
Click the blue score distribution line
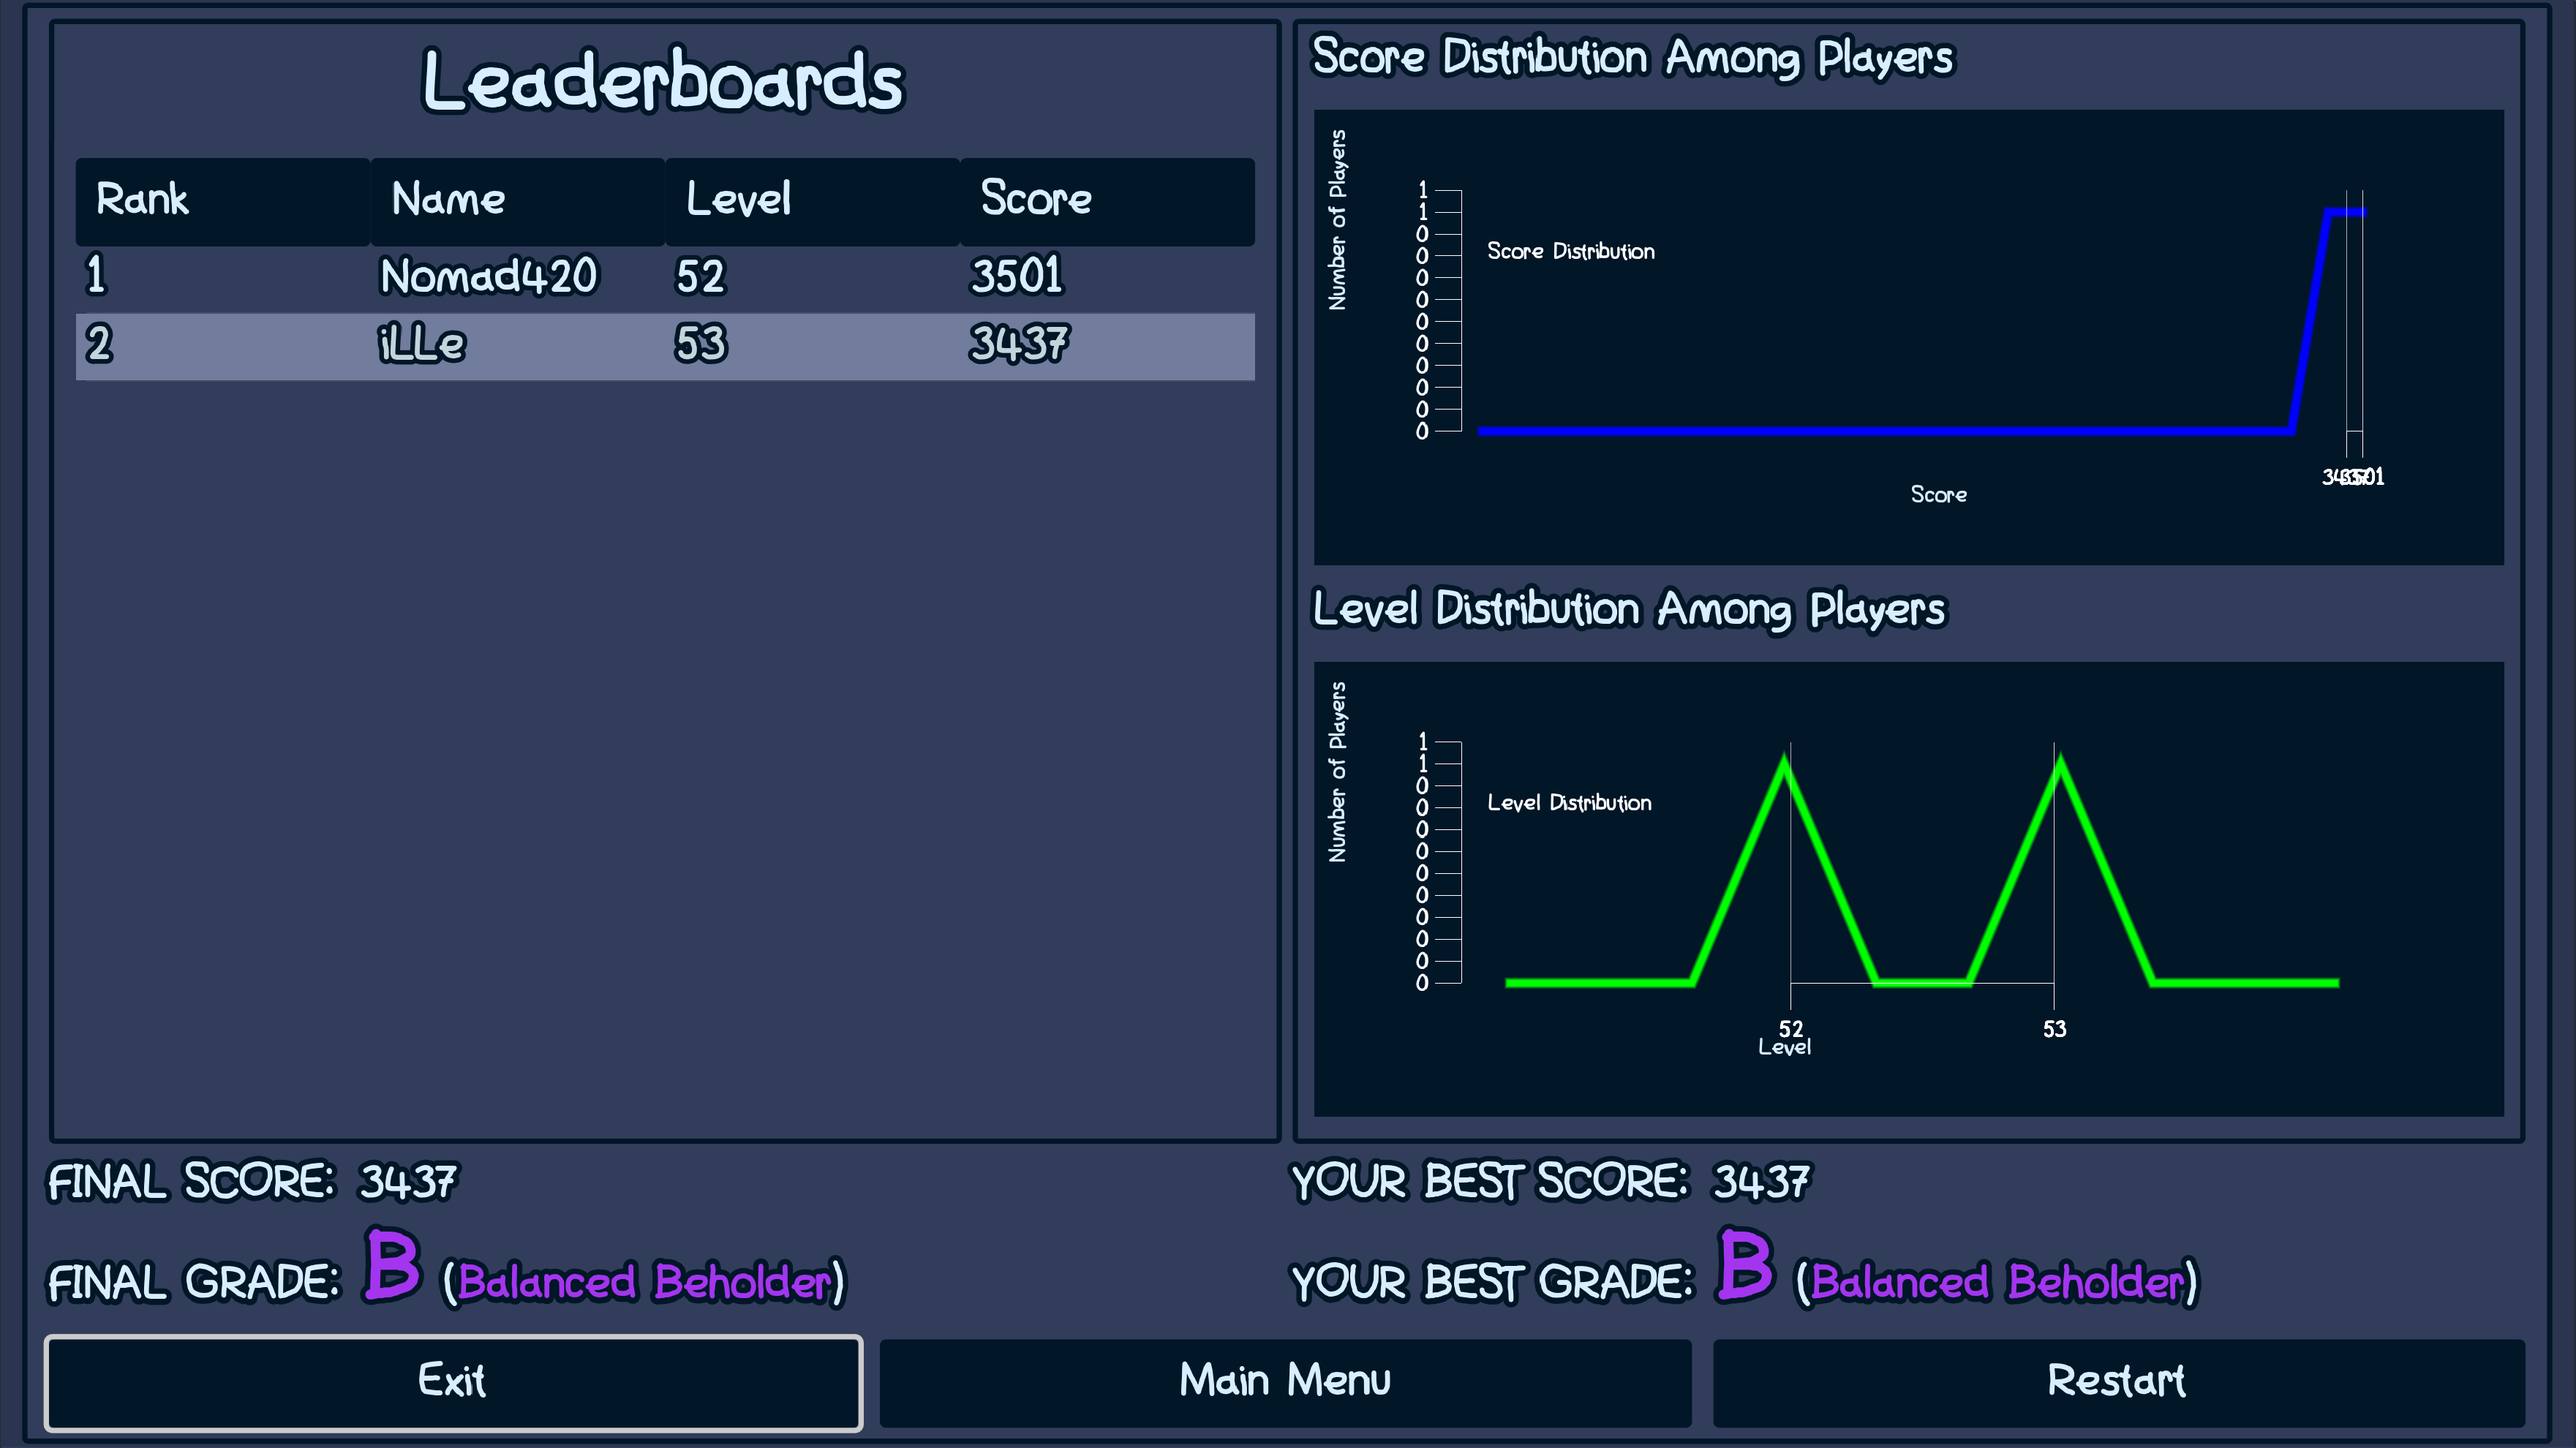click(1880, 431)
